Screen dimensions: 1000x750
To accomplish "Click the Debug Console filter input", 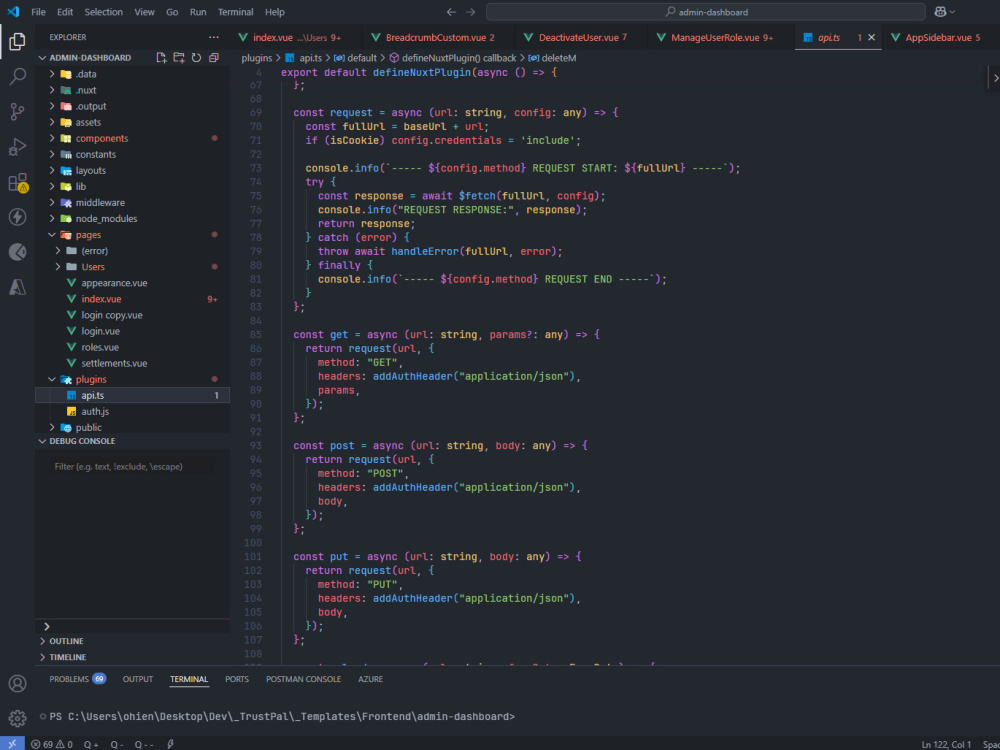I will pyautogui.click(x=133, y=467).
